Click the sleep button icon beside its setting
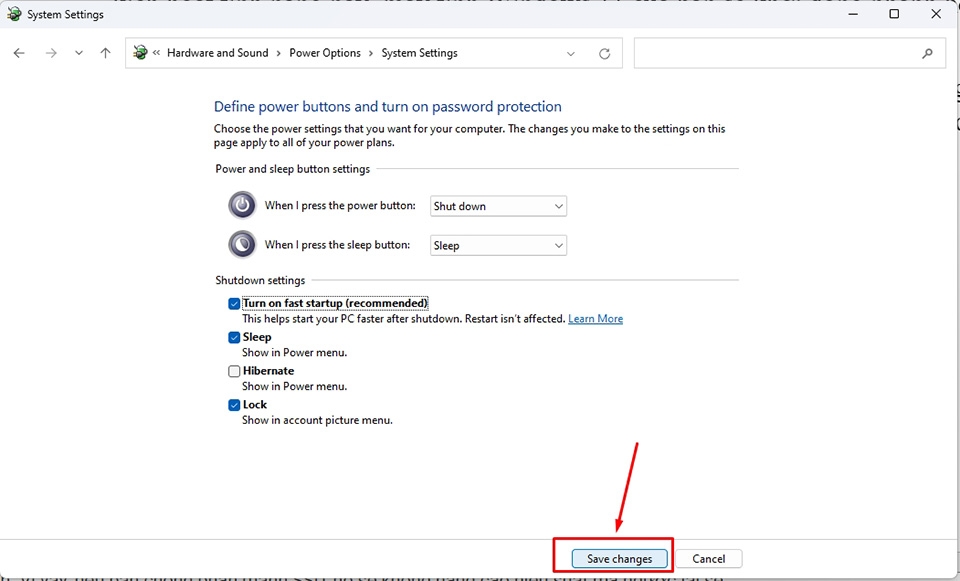The image size is (960, 581). [x=241, y=243]
